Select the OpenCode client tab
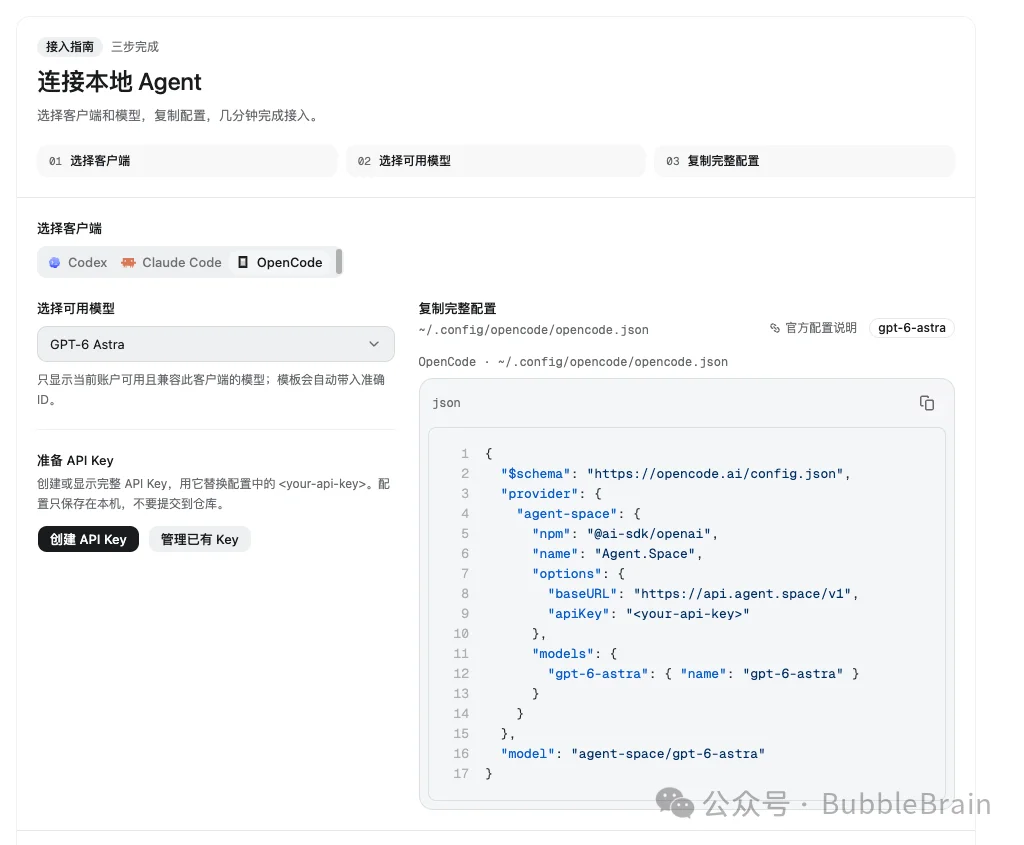 coord(280,263)
